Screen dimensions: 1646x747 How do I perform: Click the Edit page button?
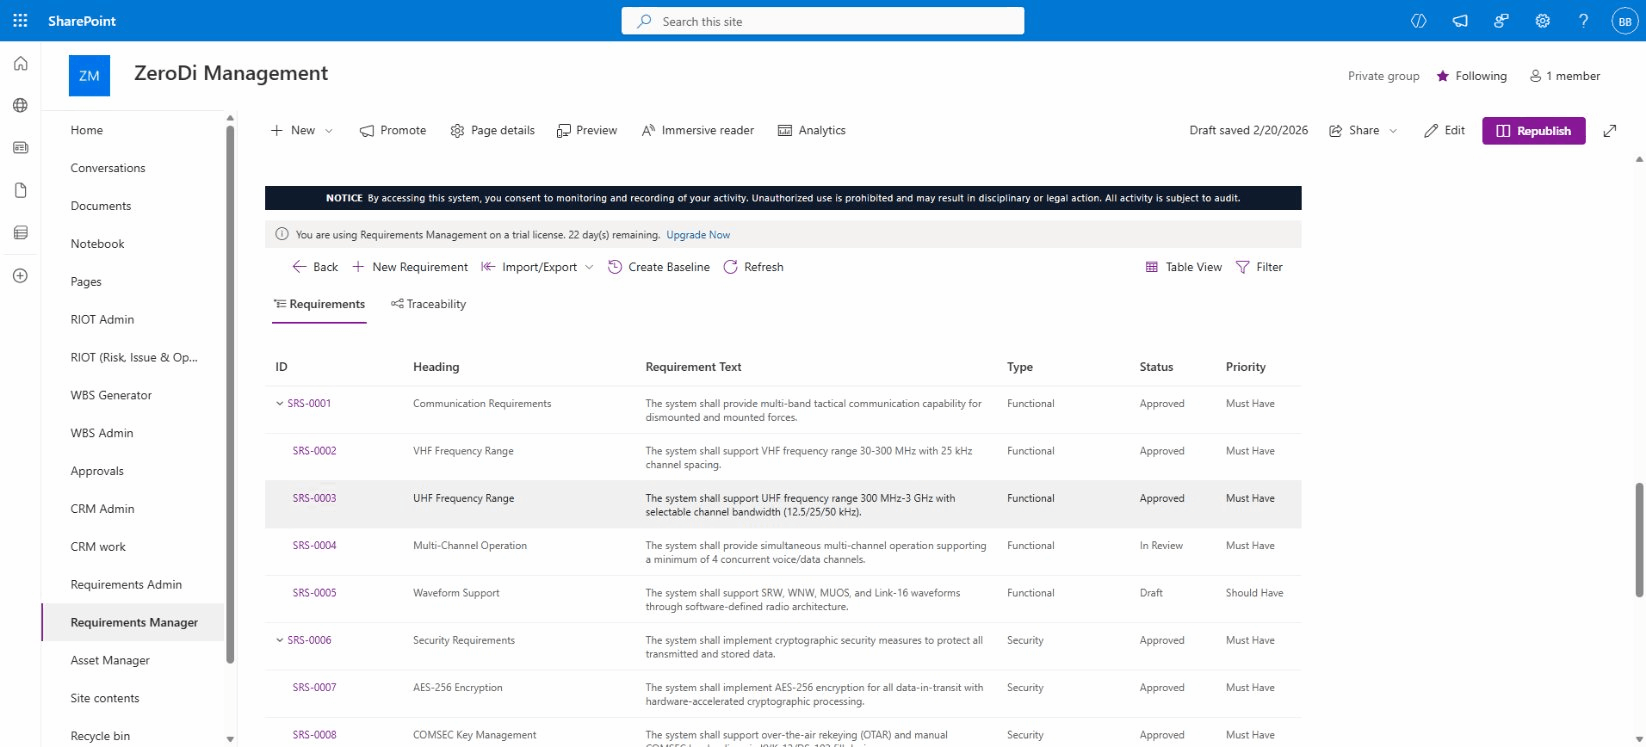click(1444, 131)
